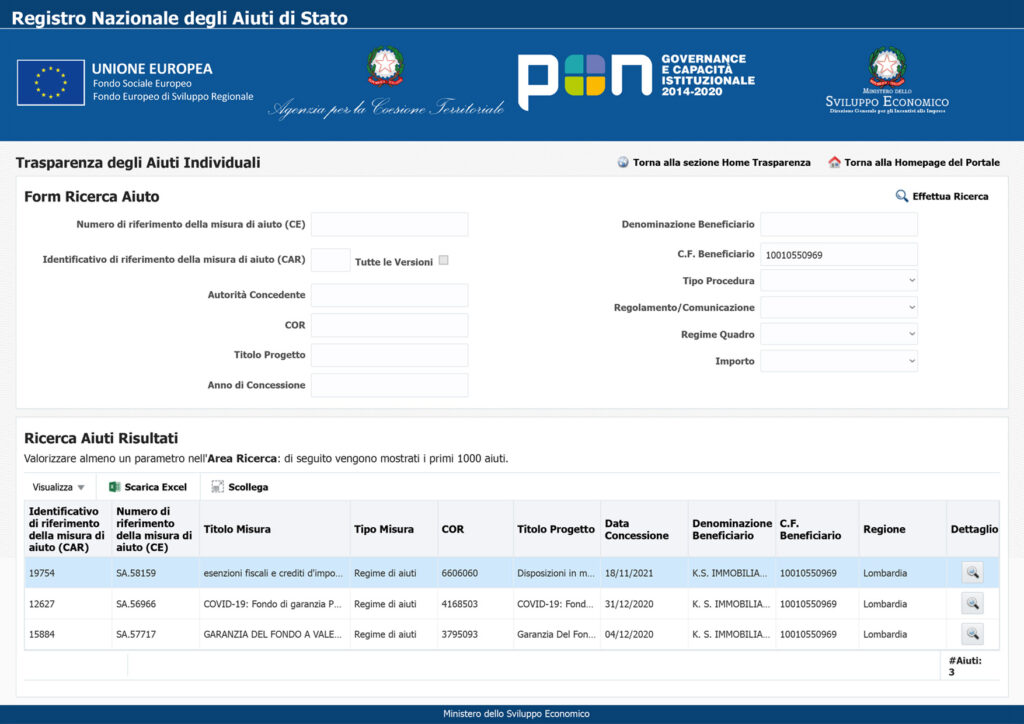This screenshot has height=724, width=1024.
Task: Click the C.F. Beneficiario input field
Action: click(x=838, y=255)
